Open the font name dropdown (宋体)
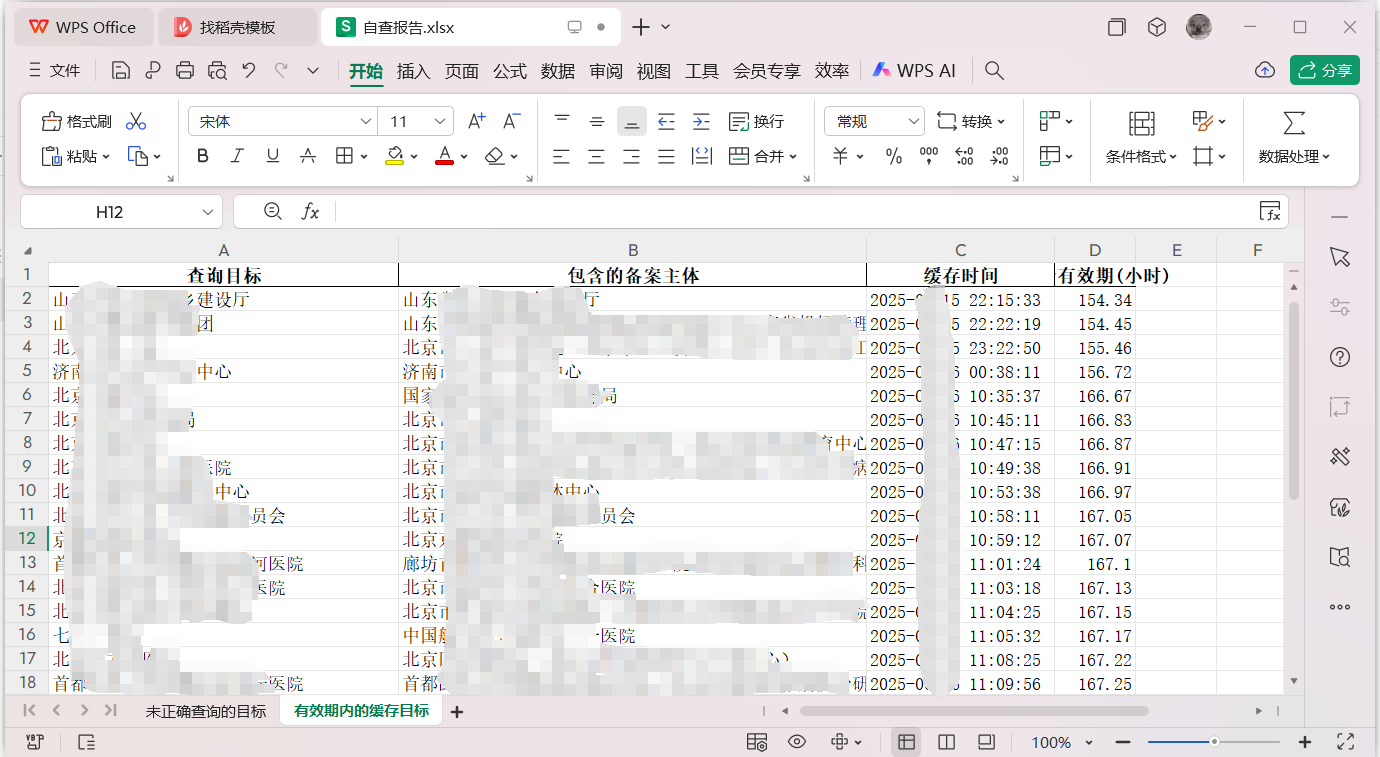 click(366, 121)
